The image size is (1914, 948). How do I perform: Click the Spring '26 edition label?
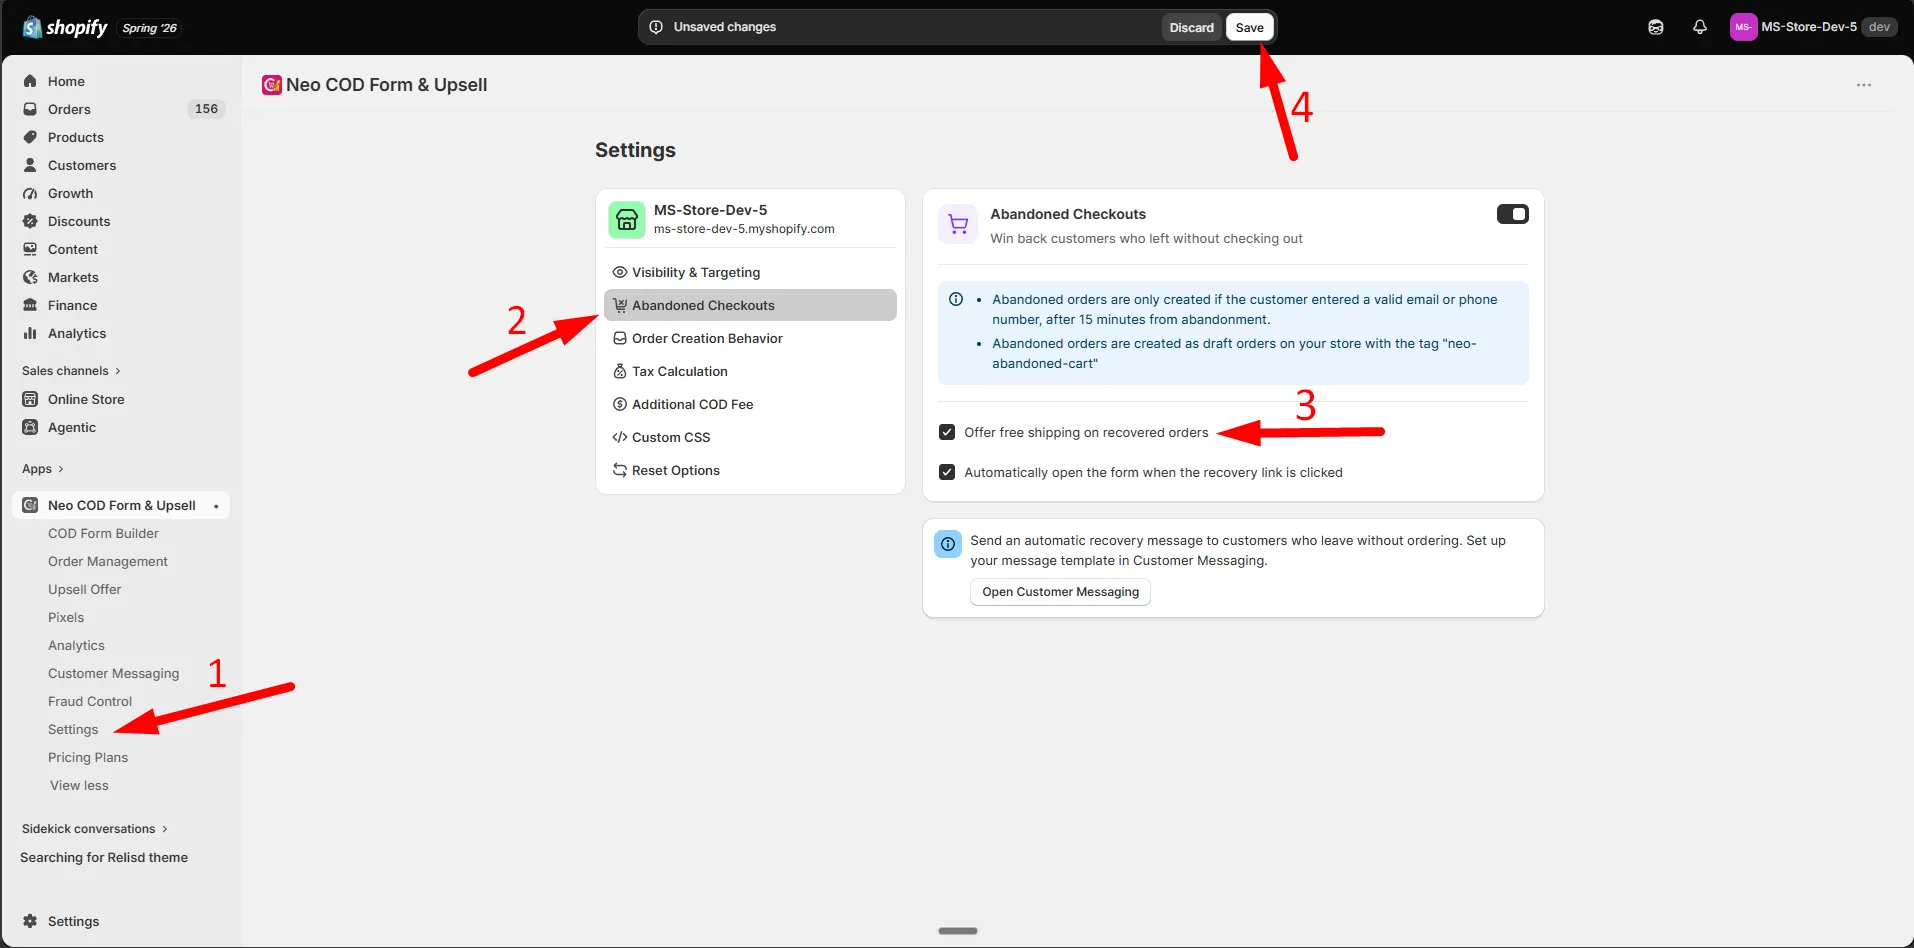(x=149, y=28)
